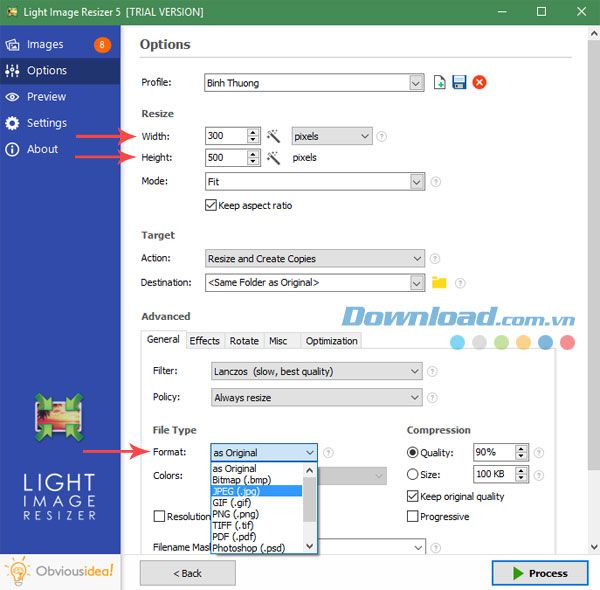Viewport: 600px width, 590px height.
Task: Click help icon next to Filter
Action: 432,371
